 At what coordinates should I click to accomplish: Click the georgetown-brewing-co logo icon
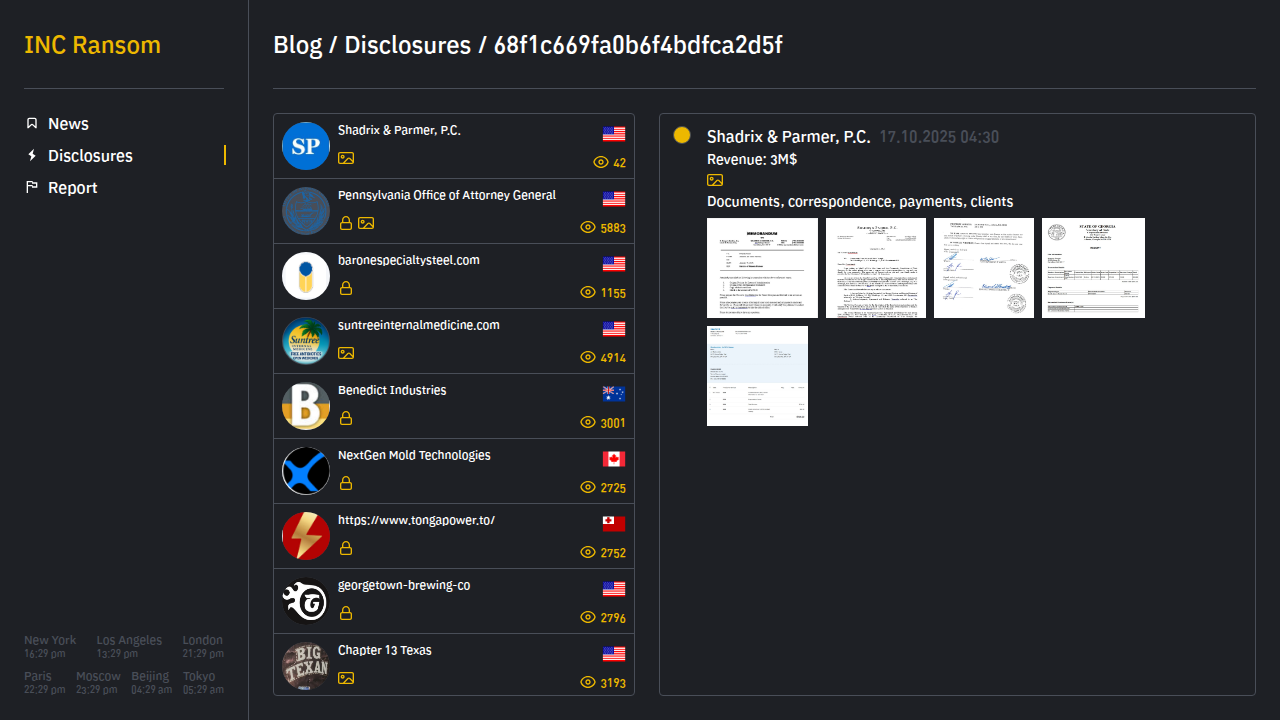[306, 601]
